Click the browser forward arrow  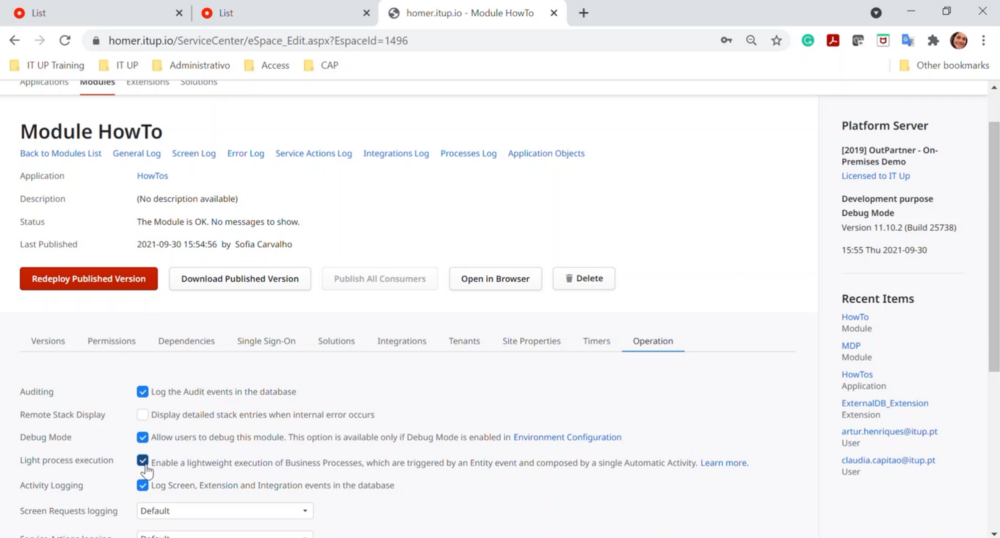(x=40, y=40)
